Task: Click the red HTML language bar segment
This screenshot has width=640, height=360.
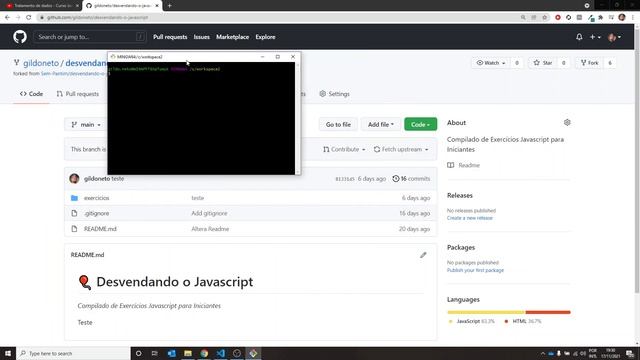Action: [548, 312]
